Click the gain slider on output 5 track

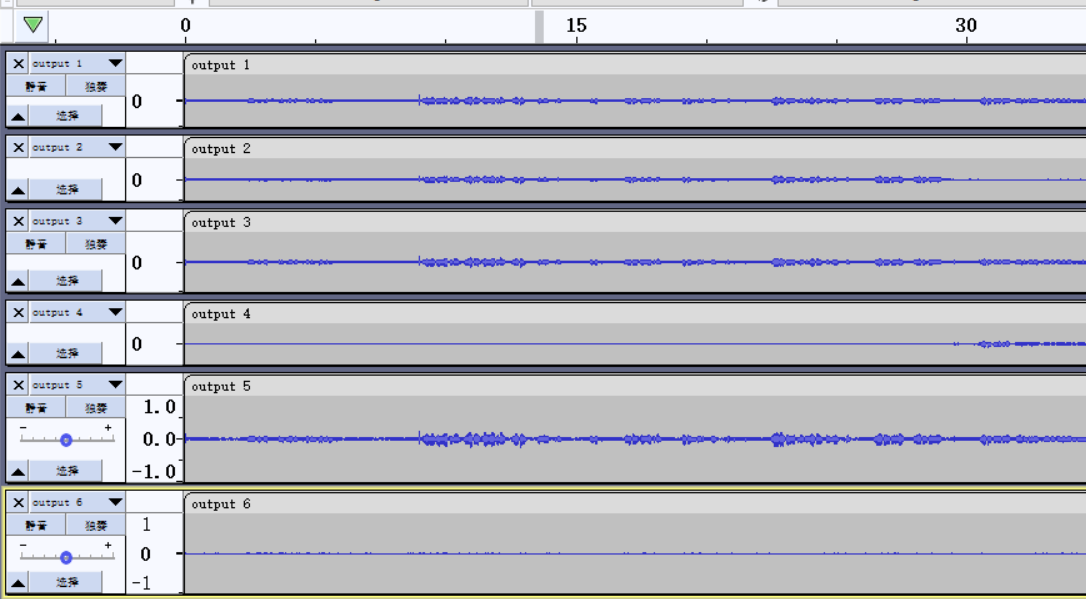click(66, 440)
